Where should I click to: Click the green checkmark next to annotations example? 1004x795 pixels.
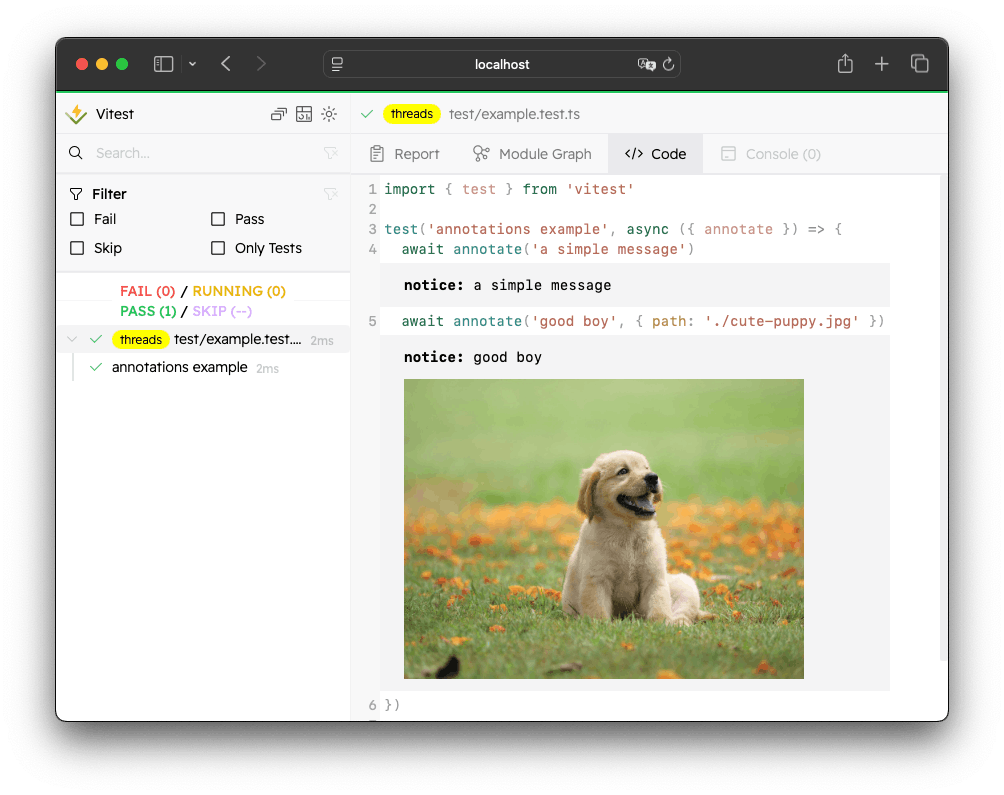pos(96,367)
